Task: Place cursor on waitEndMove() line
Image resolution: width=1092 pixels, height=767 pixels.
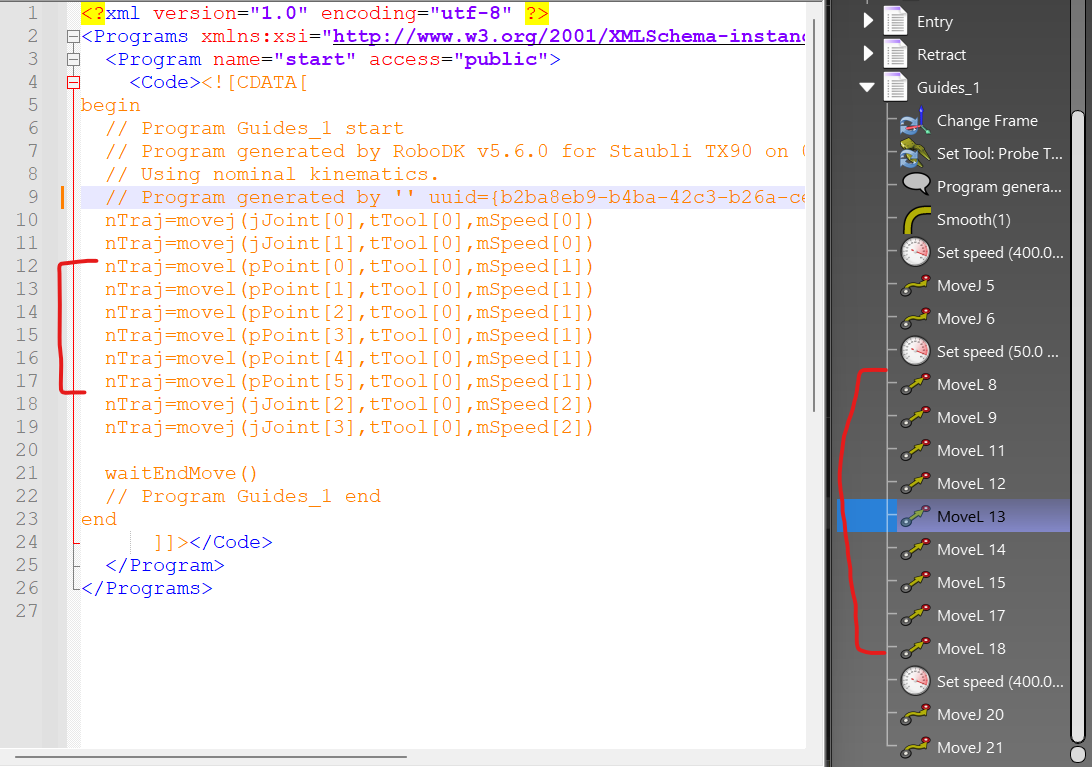Action: [181, 473]
